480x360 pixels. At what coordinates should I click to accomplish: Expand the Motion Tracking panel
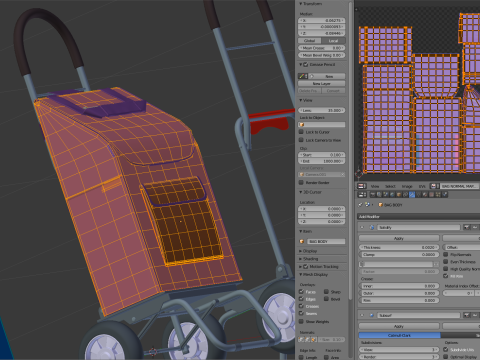tap(301, 267)
